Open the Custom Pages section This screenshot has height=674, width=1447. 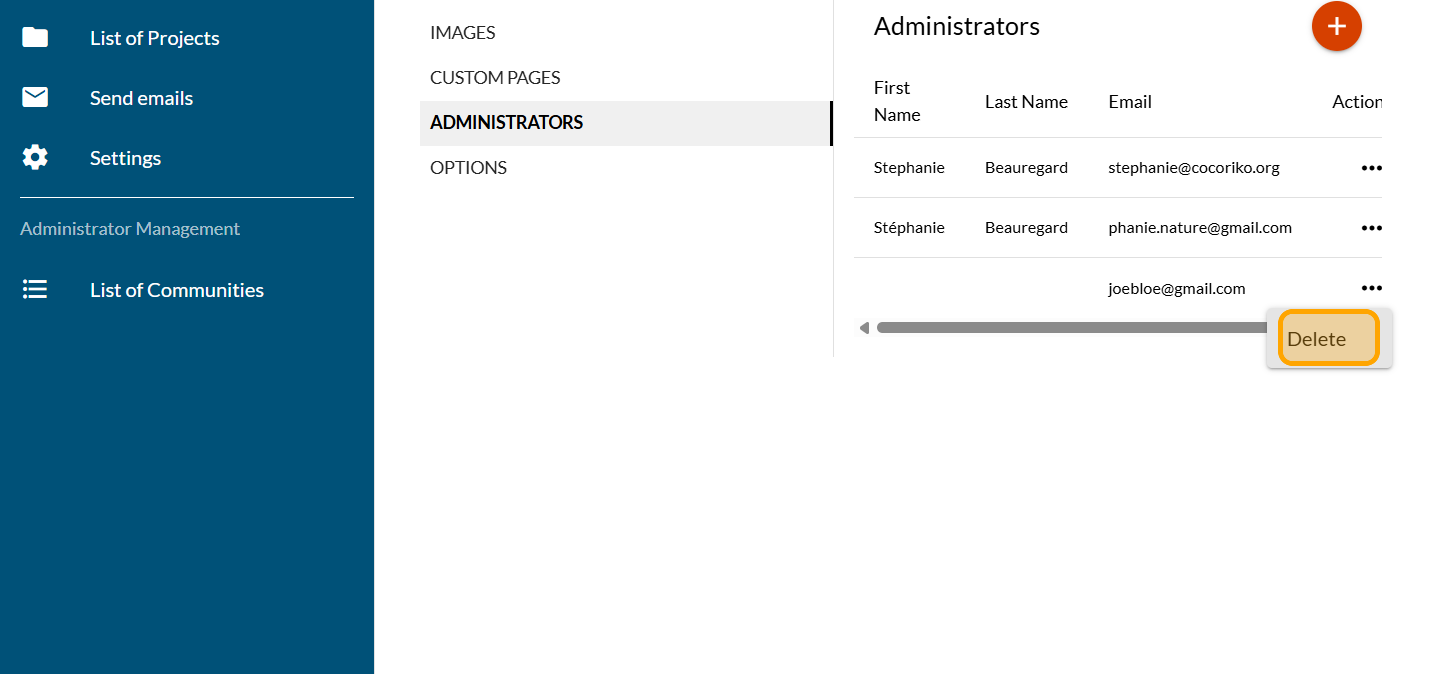coord(495,78)
